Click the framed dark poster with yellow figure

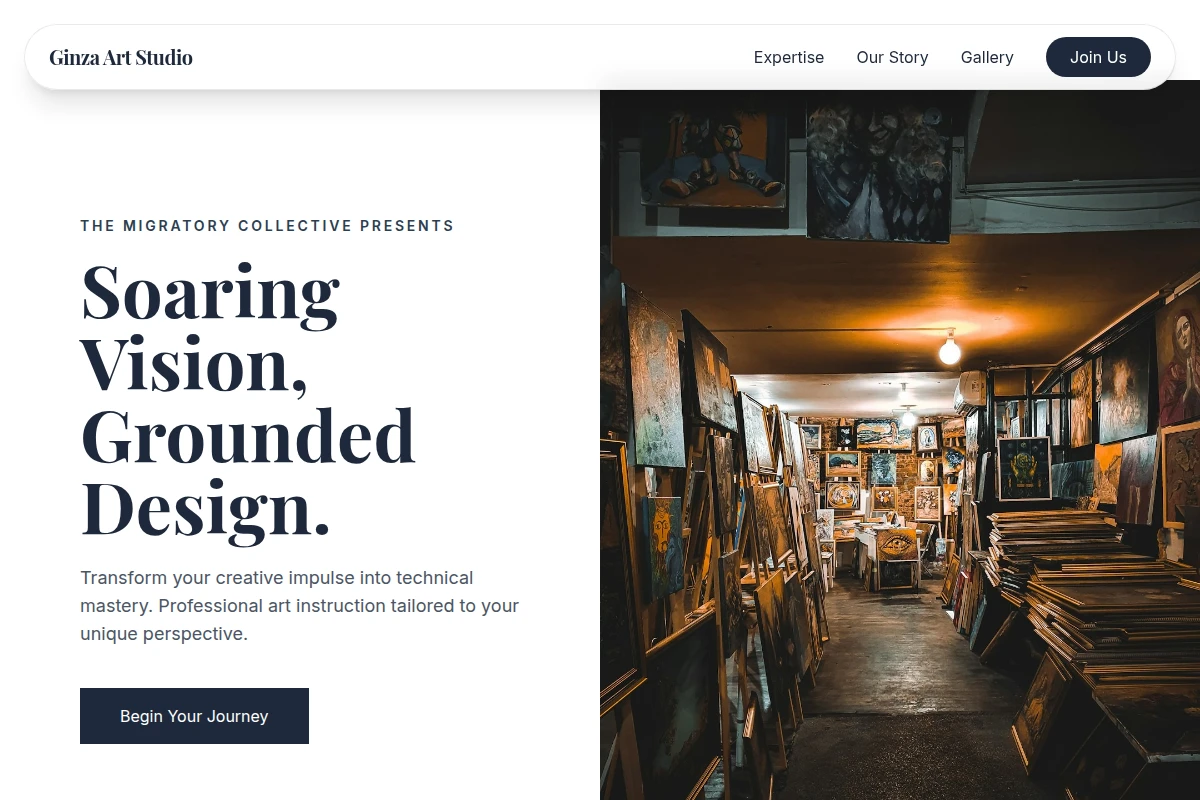1024,468
